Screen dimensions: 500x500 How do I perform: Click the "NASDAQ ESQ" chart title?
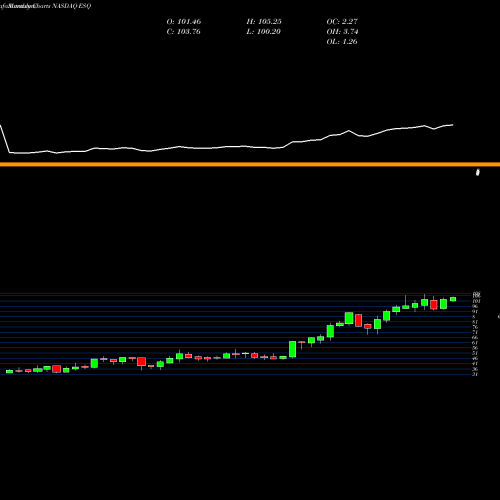72,6
